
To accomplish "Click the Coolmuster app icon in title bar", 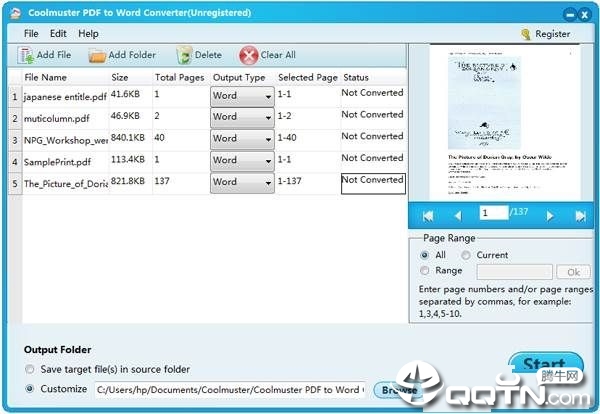I will tap(15, 13).
